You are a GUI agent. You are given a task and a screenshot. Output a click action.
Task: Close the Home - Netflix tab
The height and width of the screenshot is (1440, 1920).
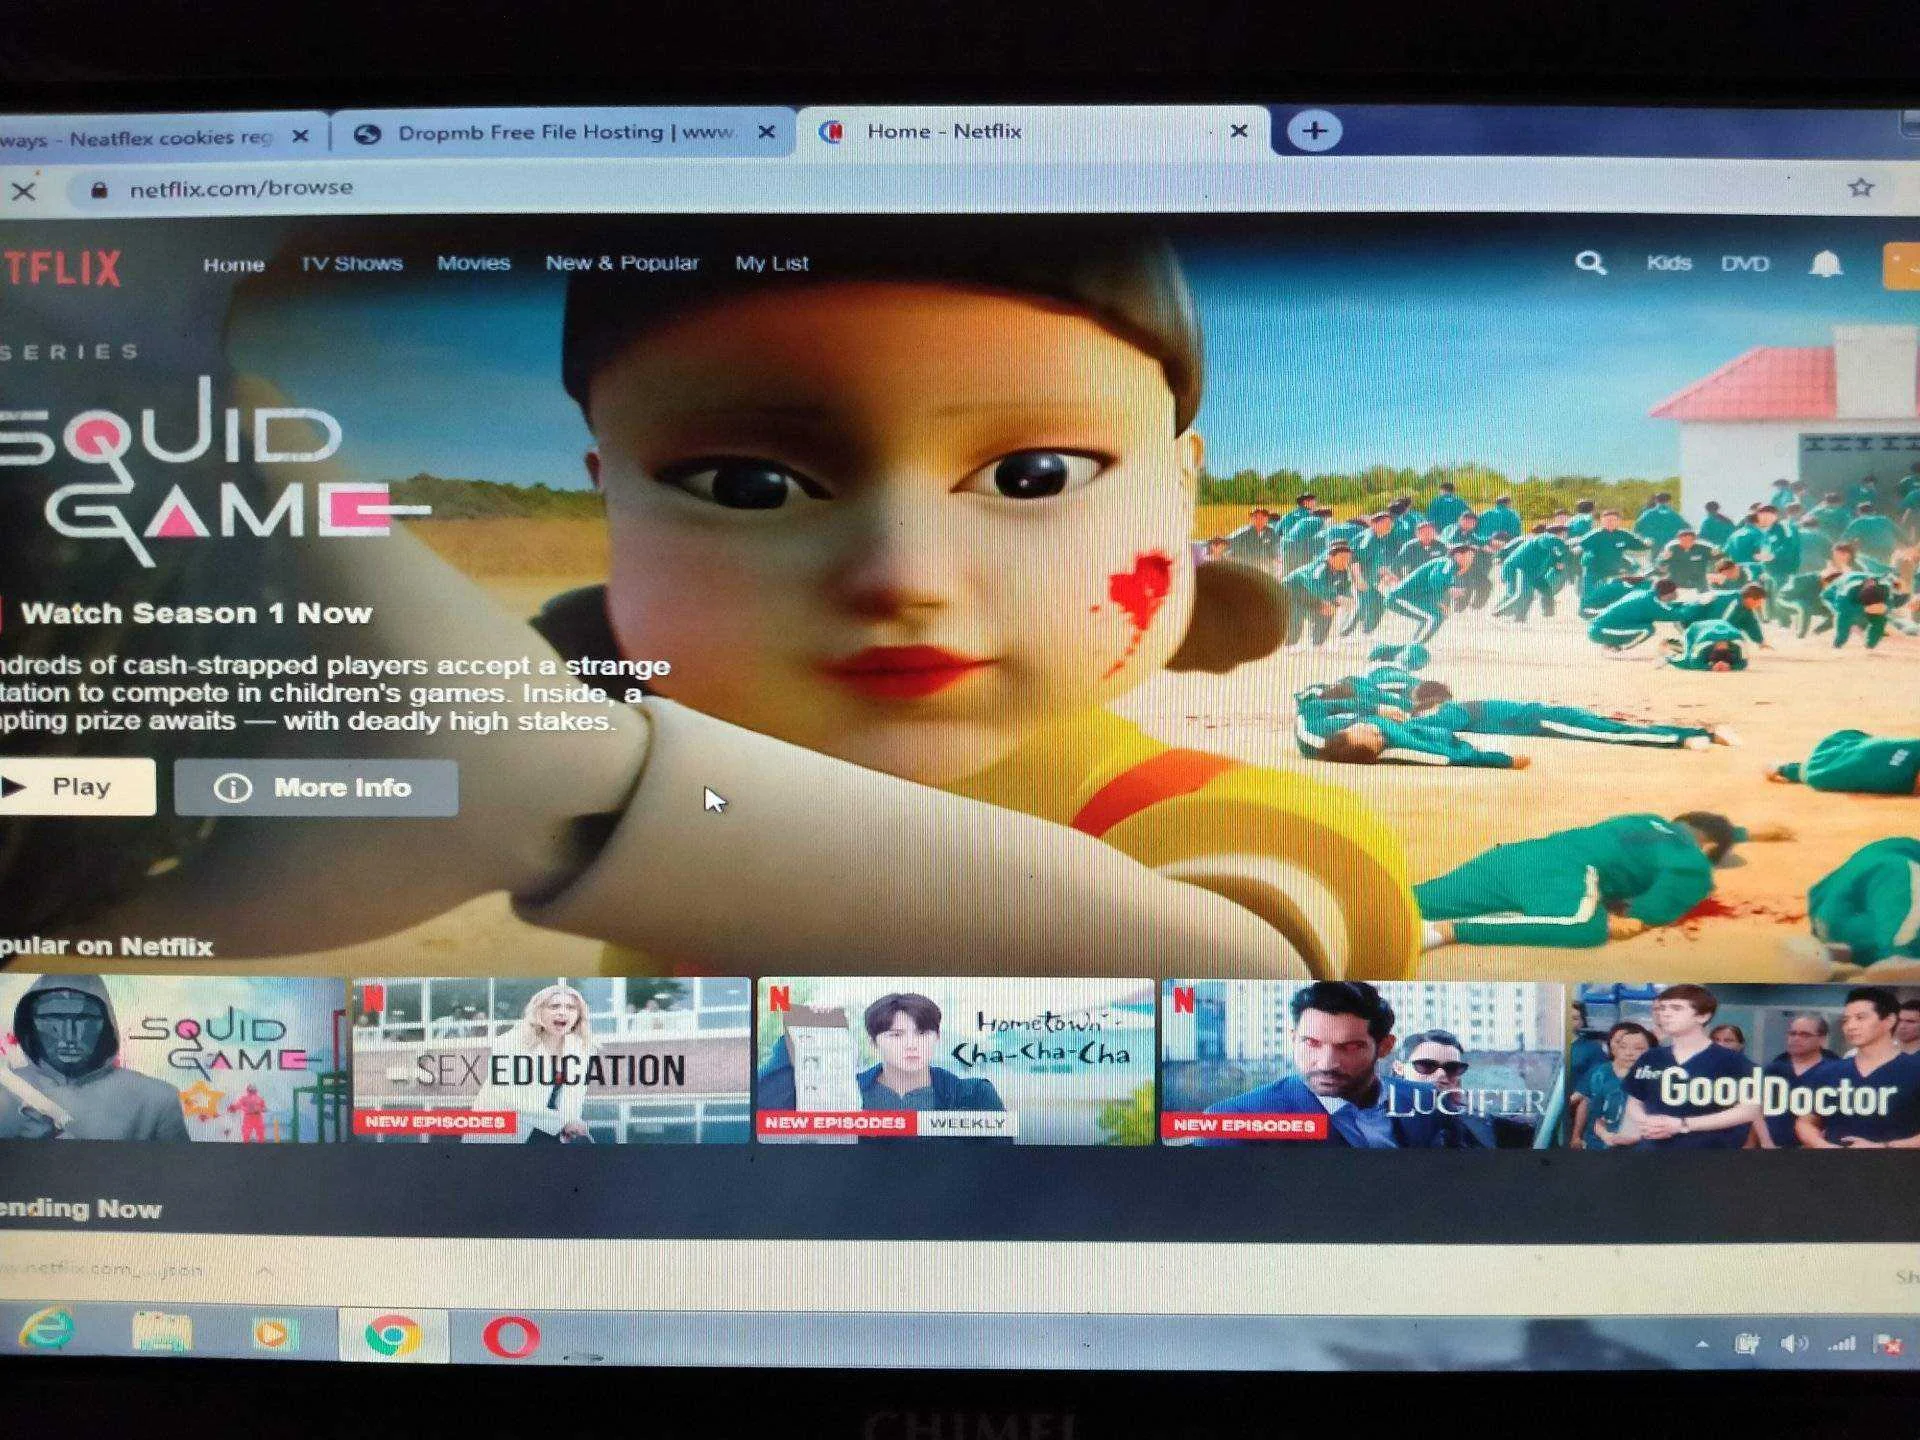[x=1238, y=131]
